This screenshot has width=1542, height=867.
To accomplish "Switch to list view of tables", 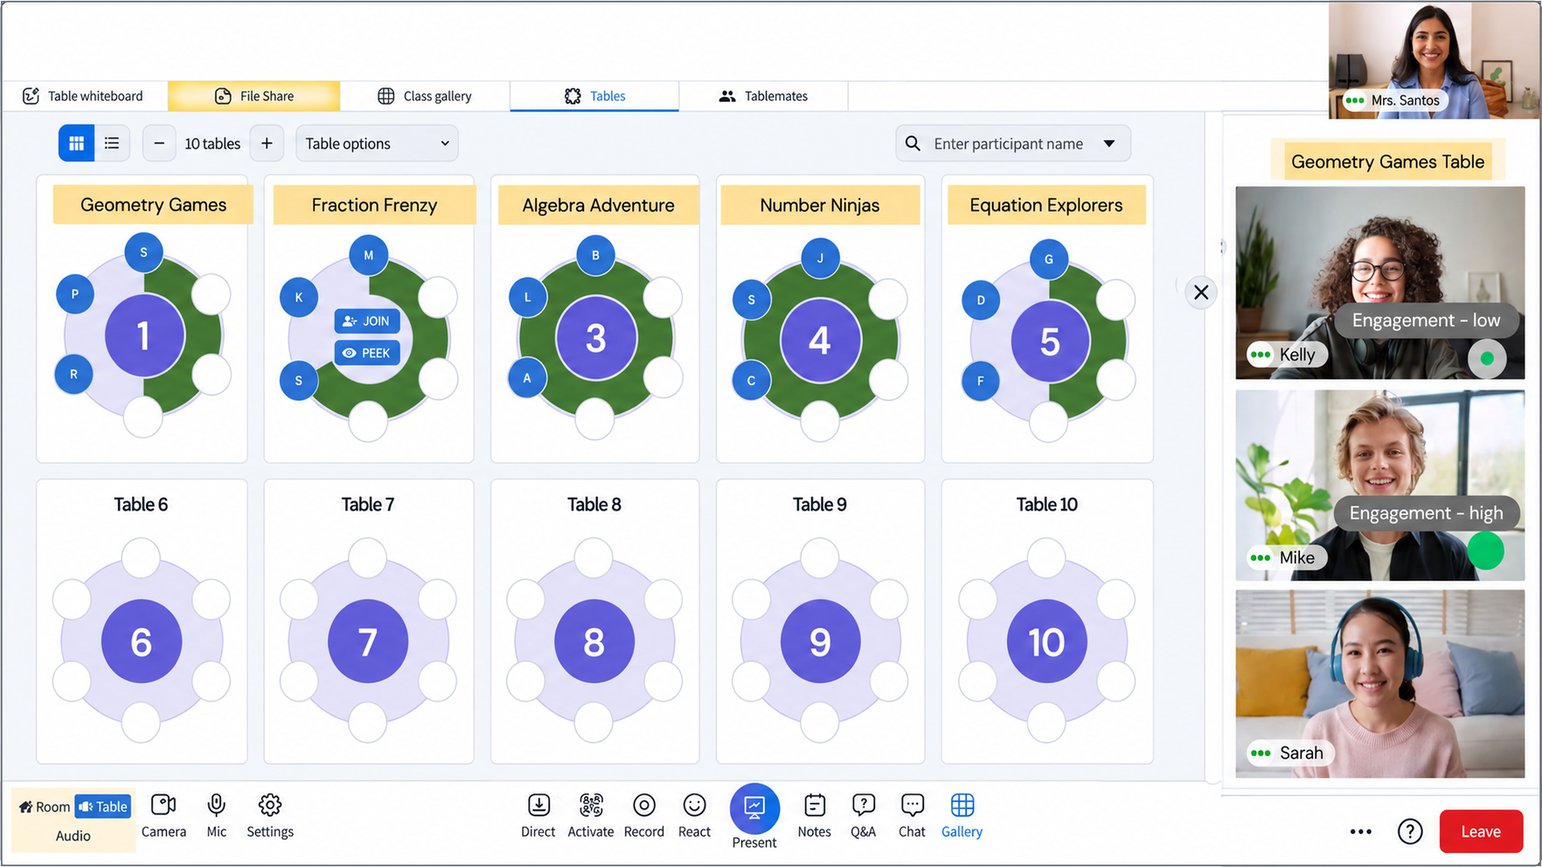I will tap(112, 143).
